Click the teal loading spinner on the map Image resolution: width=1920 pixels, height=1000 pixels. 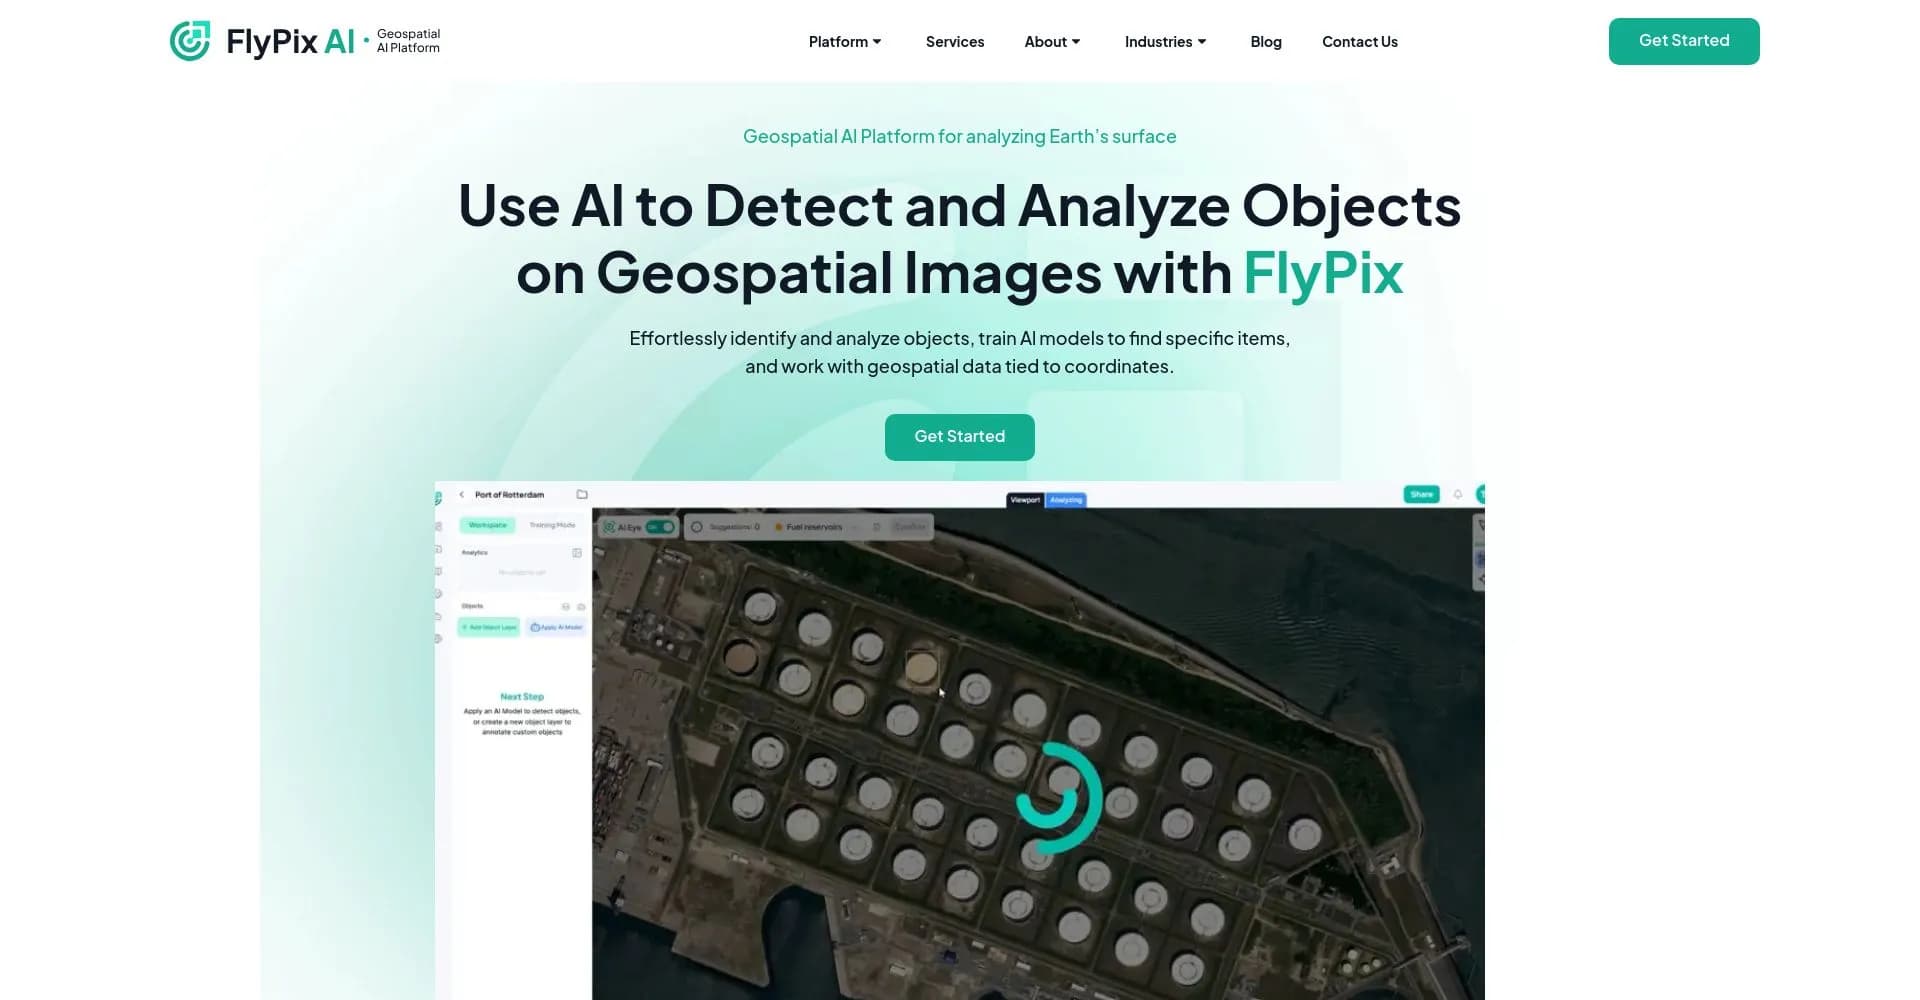(x=1059, y=798)
